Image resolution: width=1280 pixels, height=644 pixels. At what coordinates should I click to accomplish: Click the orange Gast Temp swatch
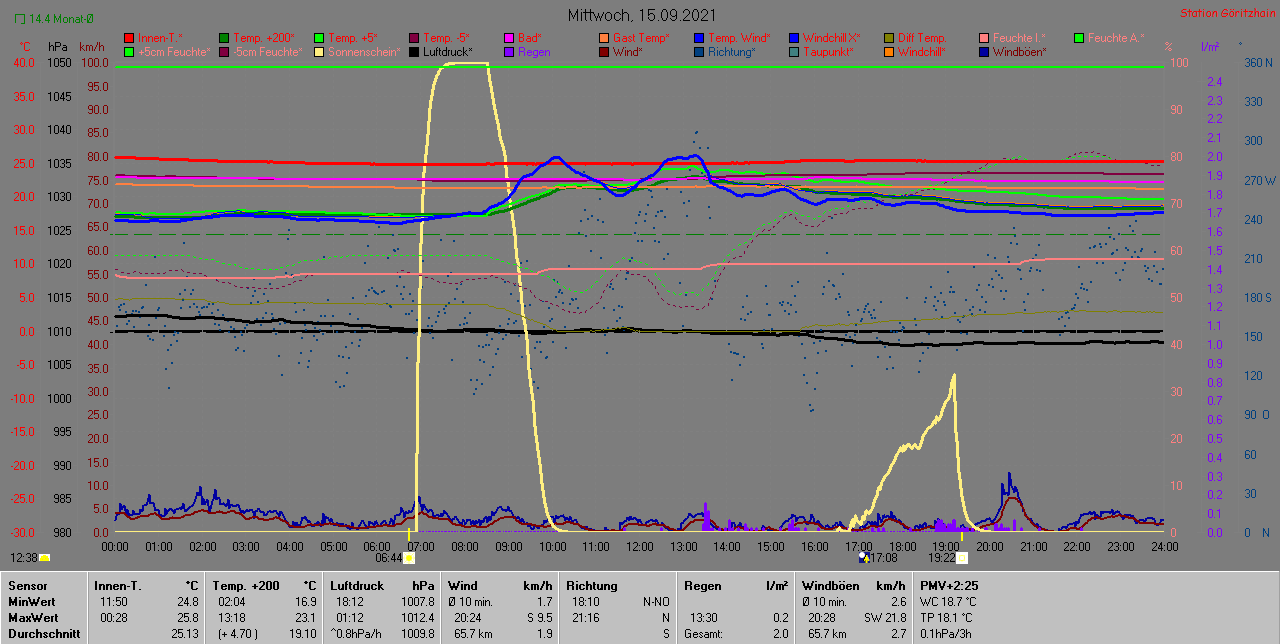604,37
